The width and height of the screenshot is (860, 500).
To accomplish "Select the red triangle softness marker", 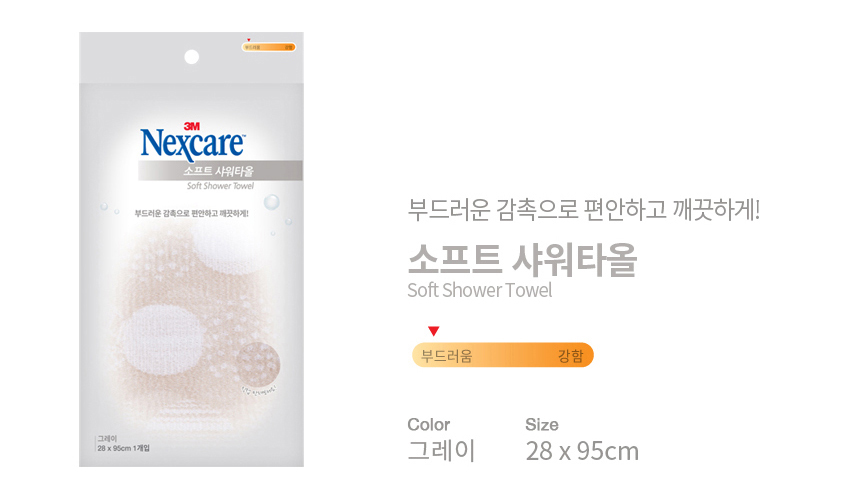I will (433, 331).
